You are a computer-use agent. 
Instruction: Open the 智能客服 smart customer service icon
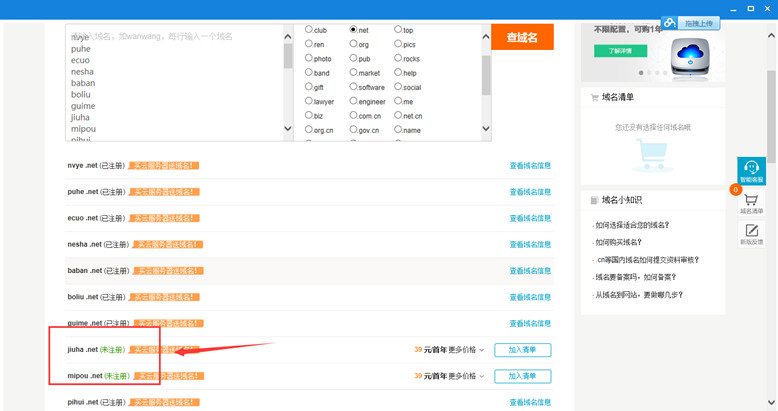pos(751,171)
